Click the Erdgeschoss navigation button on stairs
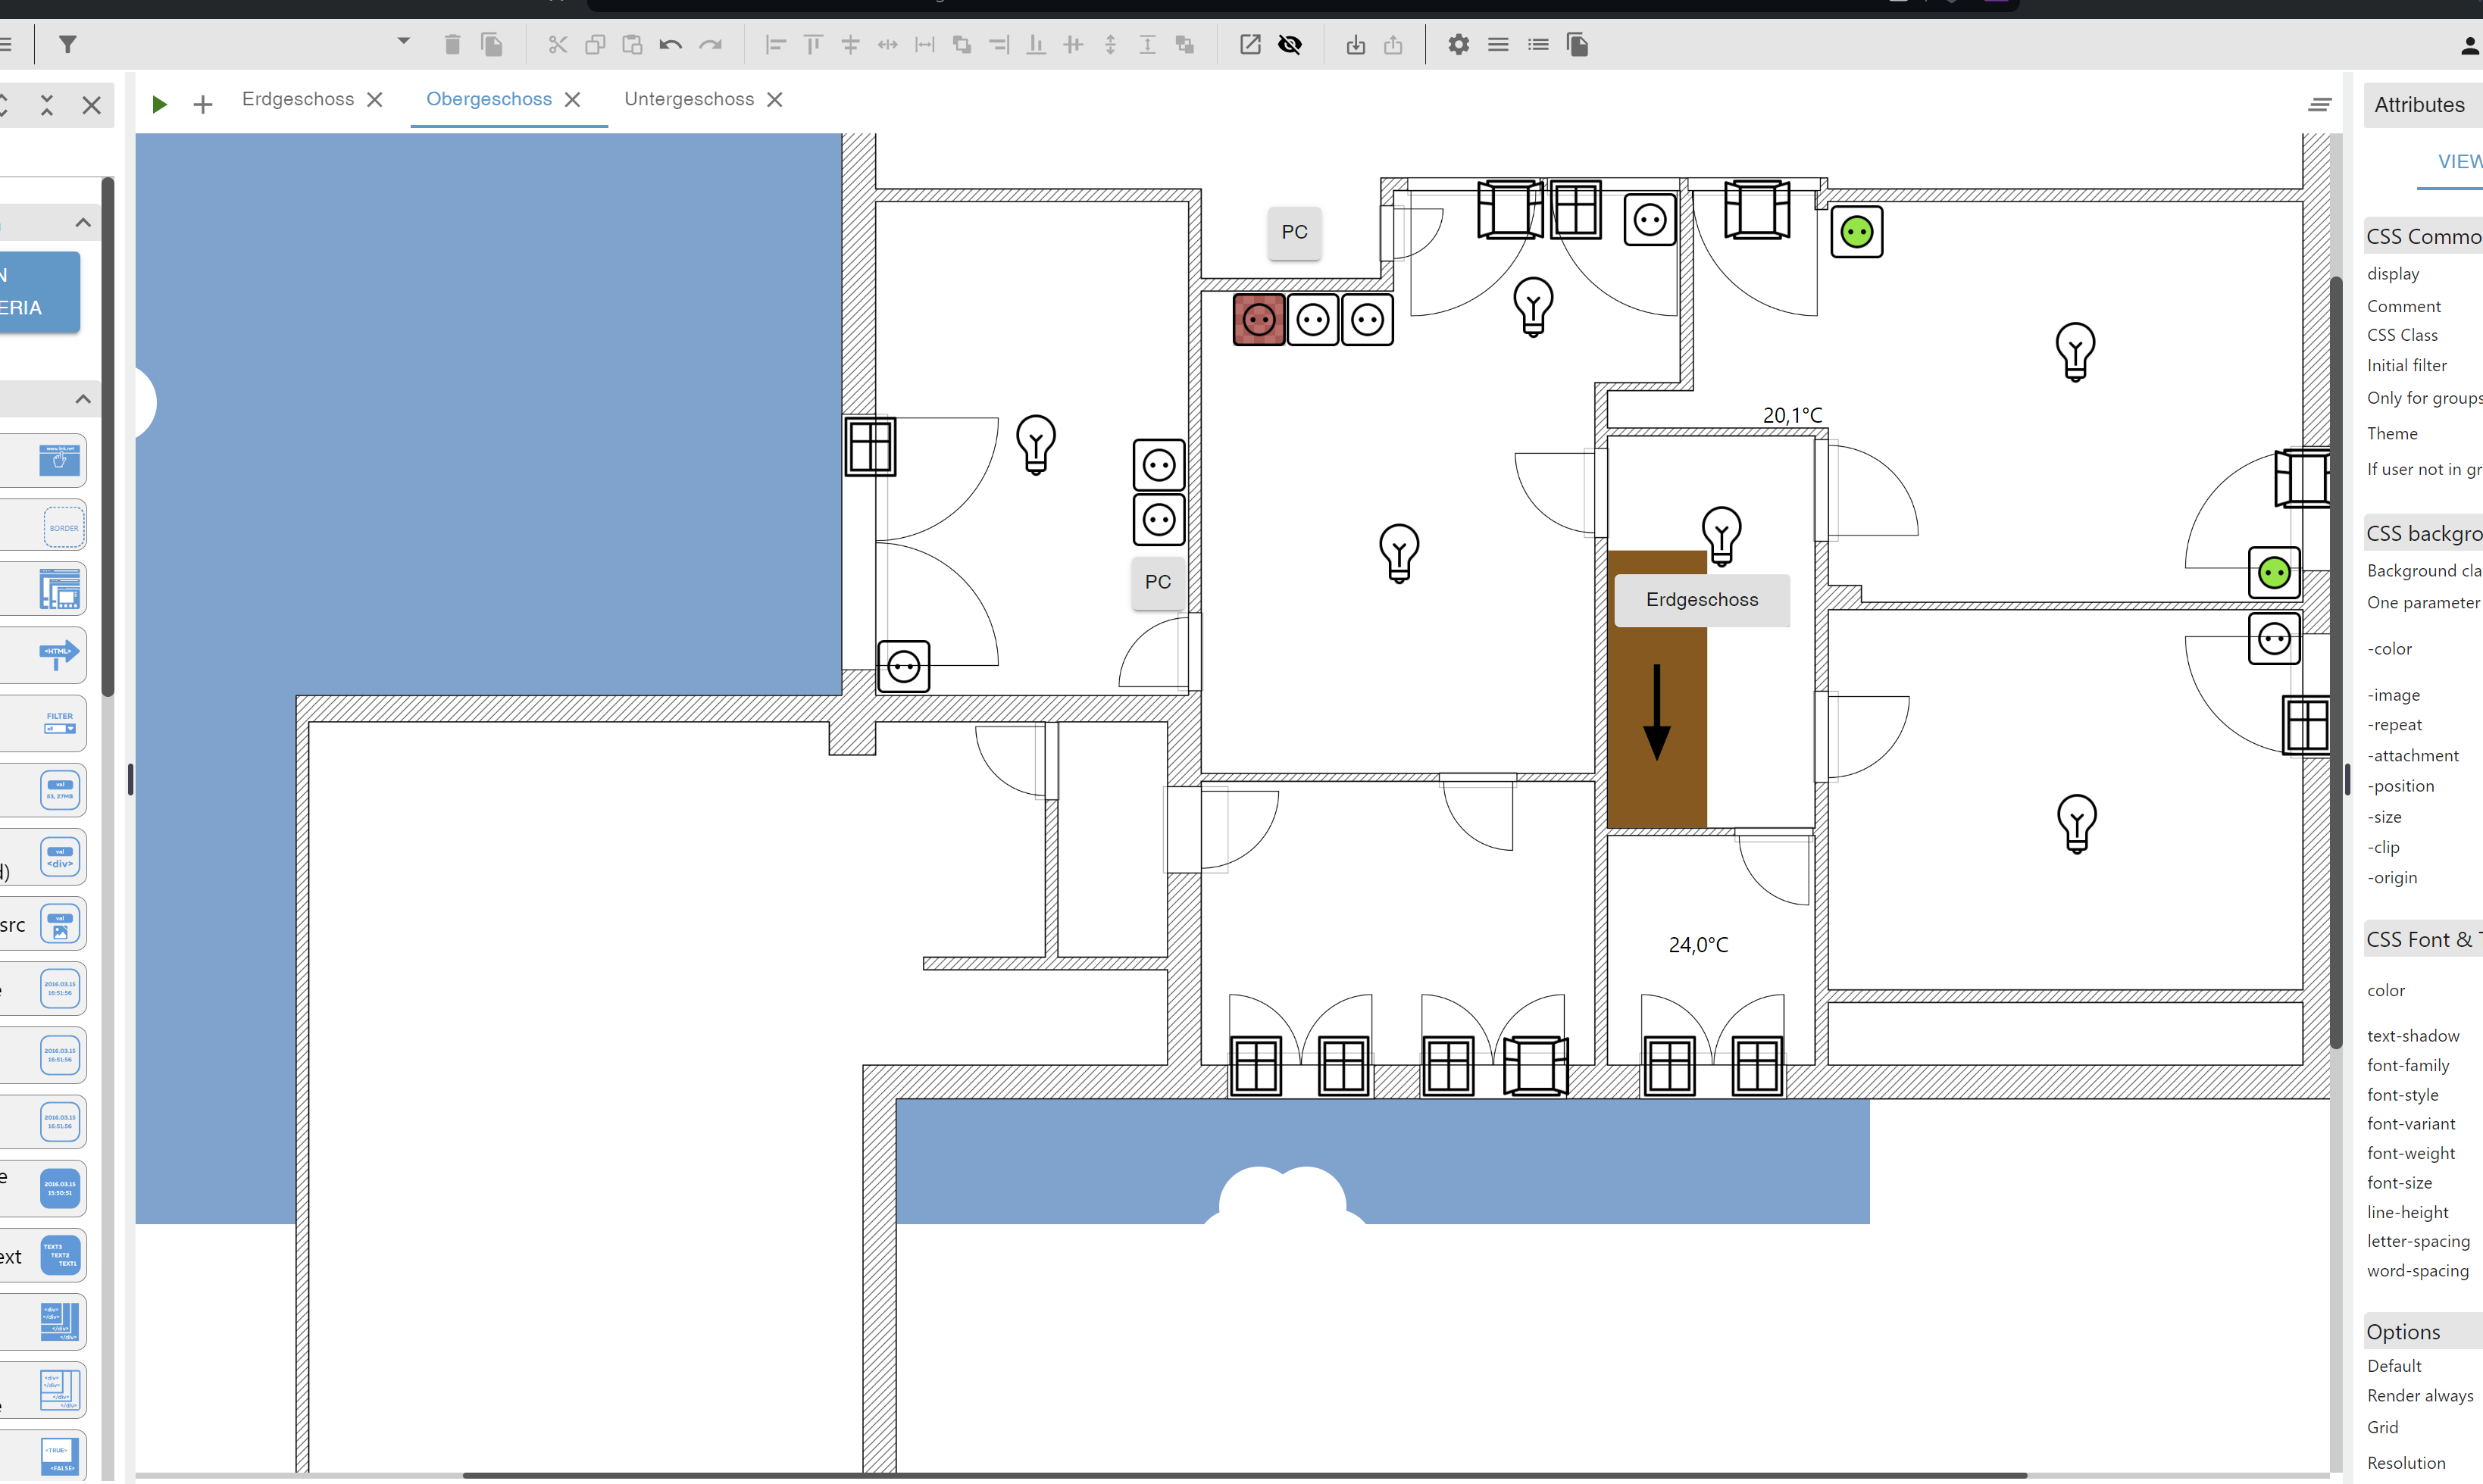The height and width of the screenshot is (1484, 2483). pos(1701,600)
